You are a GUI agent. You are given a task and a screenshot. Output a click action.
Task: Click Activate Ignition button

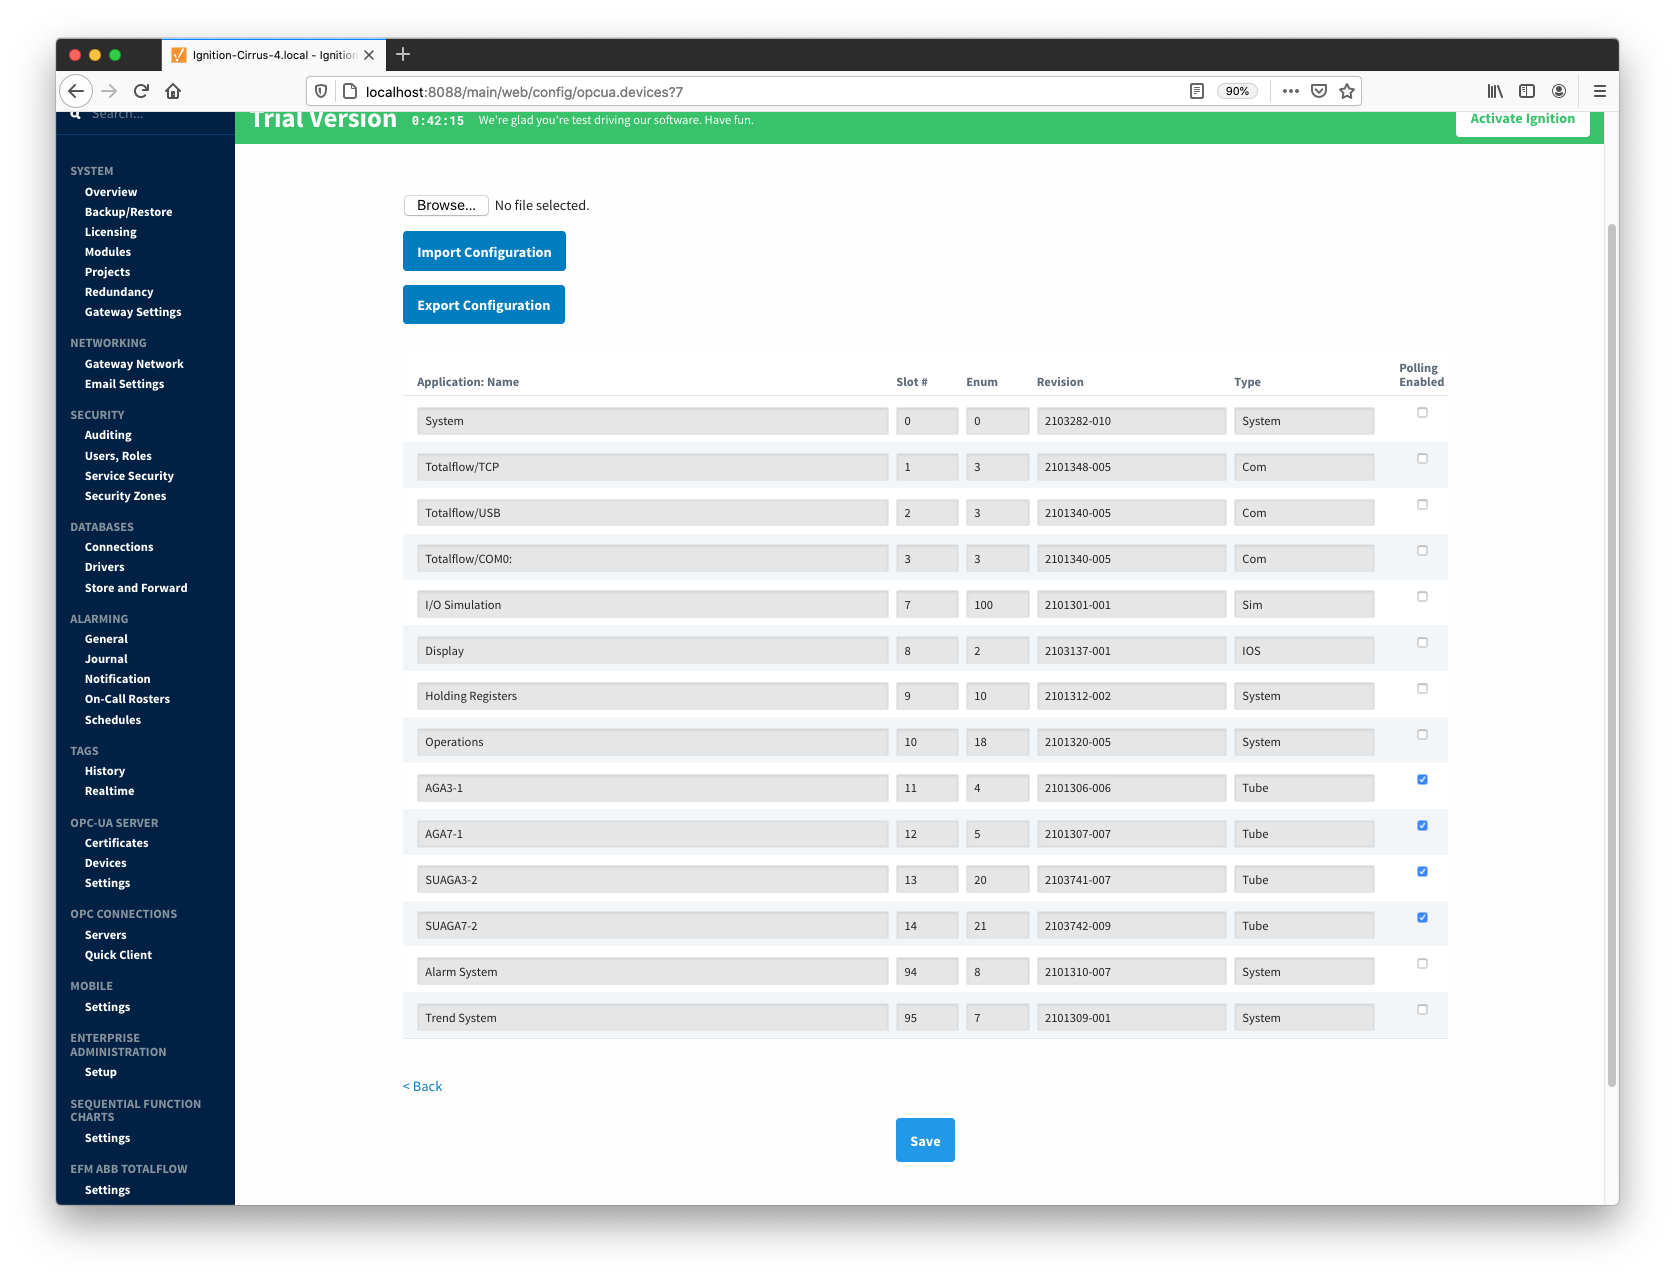point(1522,120)
